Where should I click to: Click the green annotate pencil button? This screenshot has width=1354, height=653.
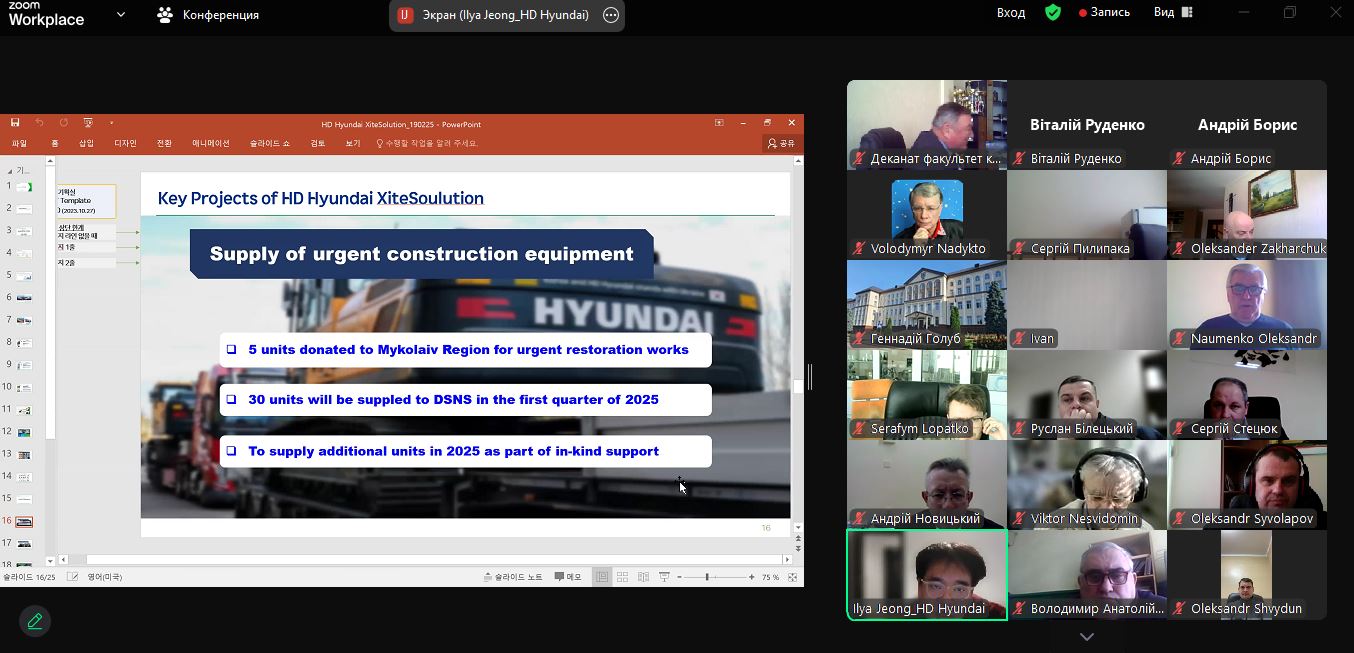(35, 621)
